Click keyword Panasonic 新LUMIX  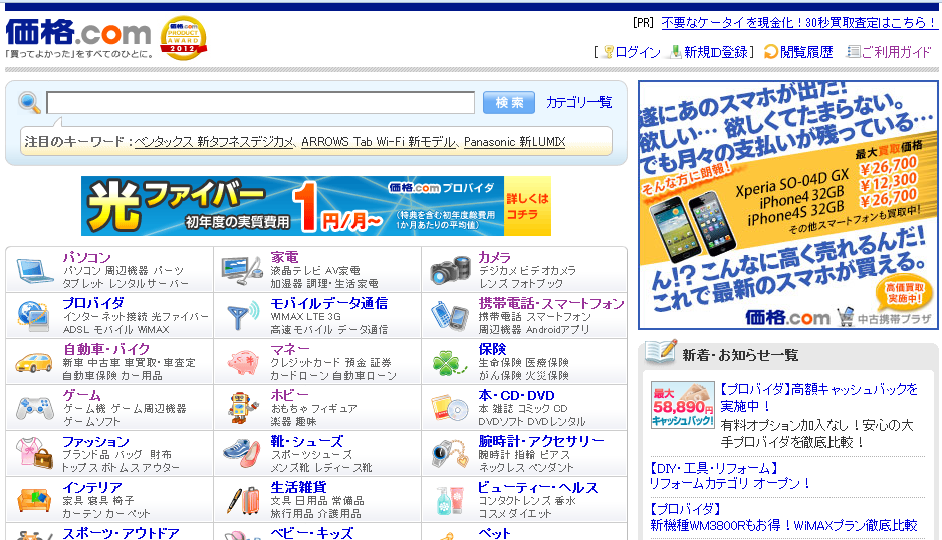(514, 142)
